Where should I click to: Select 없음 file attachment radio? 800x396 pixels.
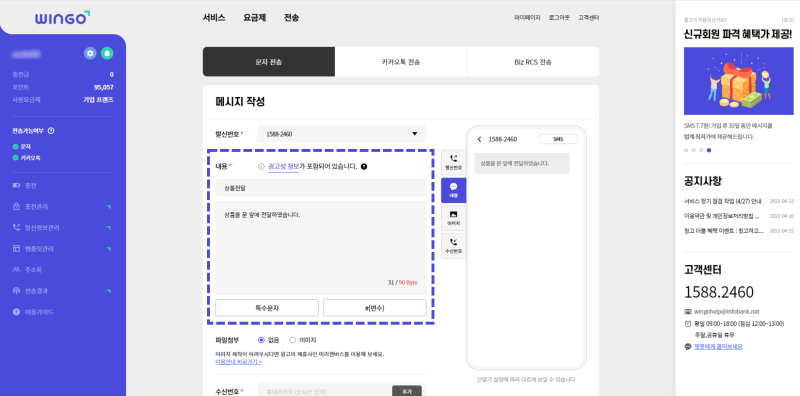pyautogui.click(x=261, y=340)
